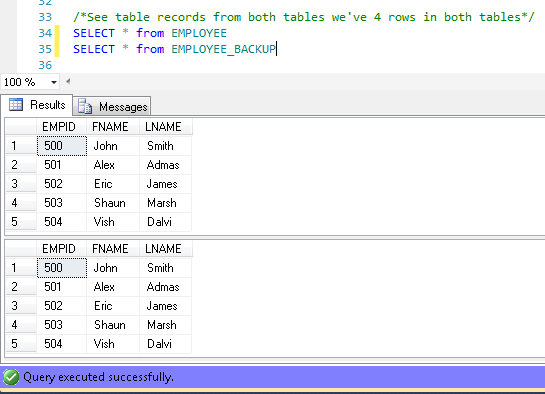The image size is (545, 394).
Task: Click James cell in second result grid
Action: coord(165,306)
